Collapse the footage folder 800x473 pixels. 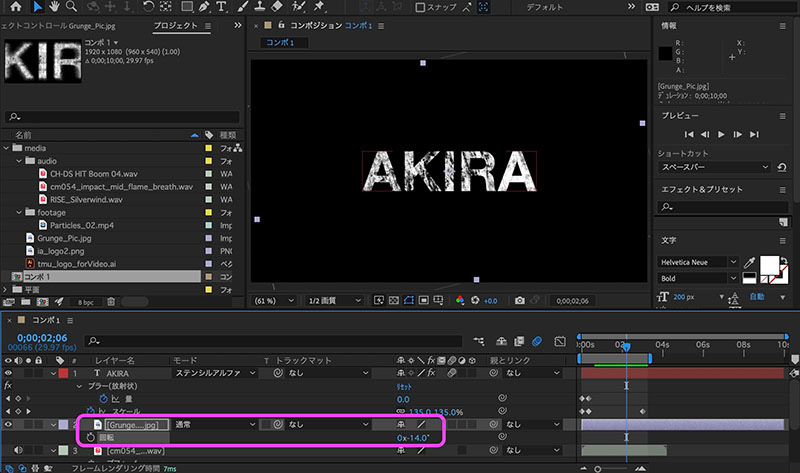click(19, 212)
